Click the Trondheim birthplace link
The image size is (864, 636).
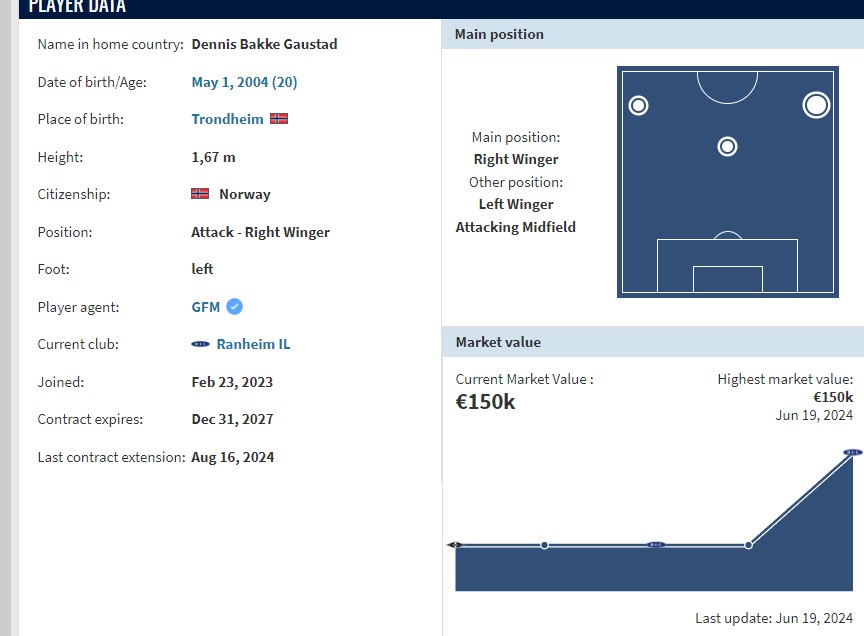pos(227,119)
